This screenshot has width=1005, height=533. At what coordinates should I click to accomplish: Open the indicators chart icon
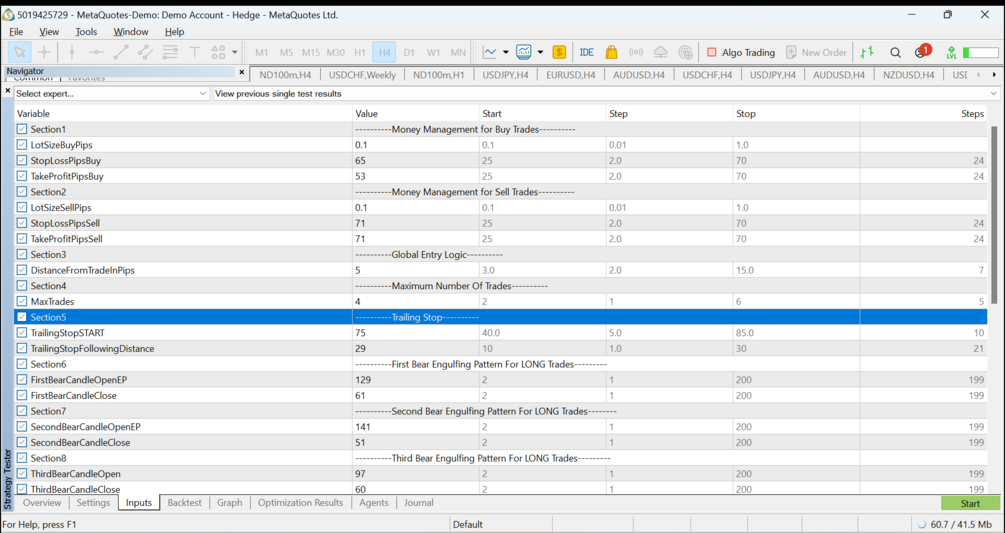pos(524,53)
